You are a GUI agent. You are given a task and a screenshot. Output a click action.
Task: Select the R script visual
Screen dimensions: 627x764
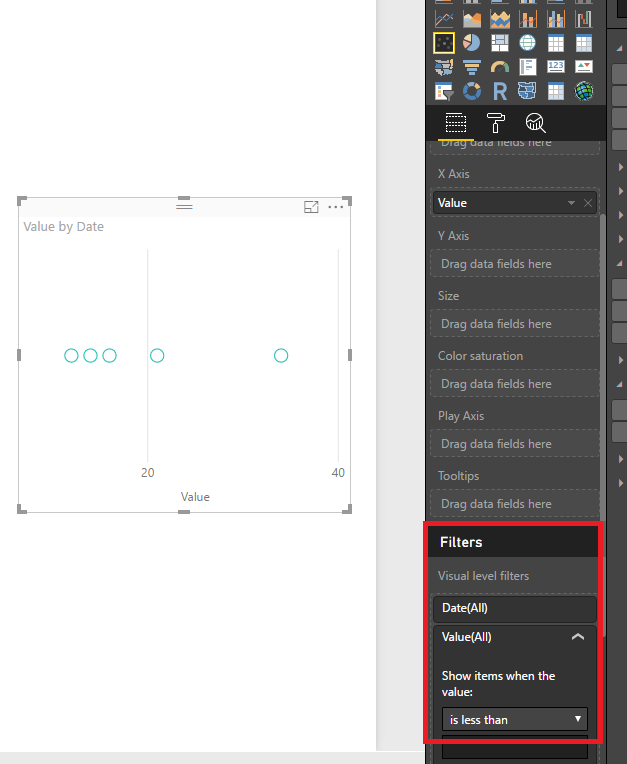(500, 91)
